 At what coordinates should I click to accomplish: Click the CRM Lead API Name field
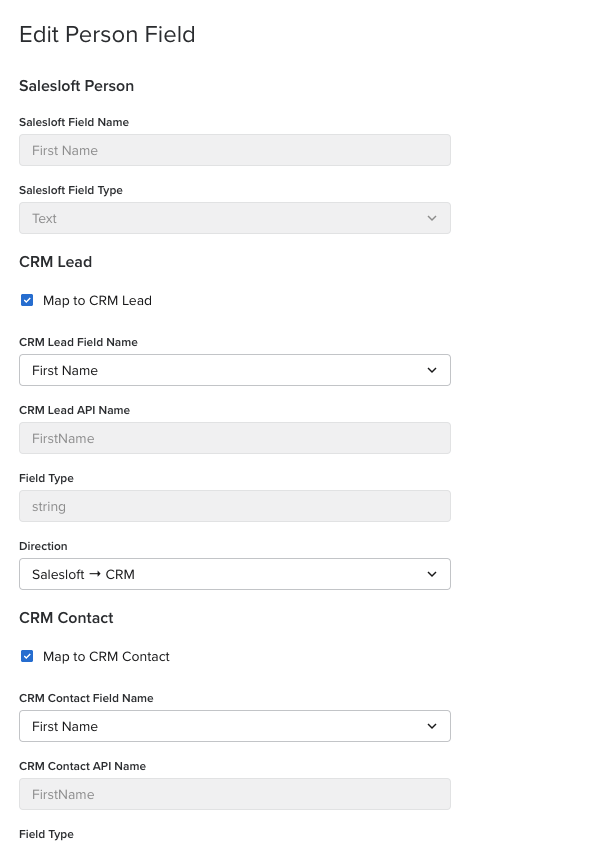(x=235, y=438)
